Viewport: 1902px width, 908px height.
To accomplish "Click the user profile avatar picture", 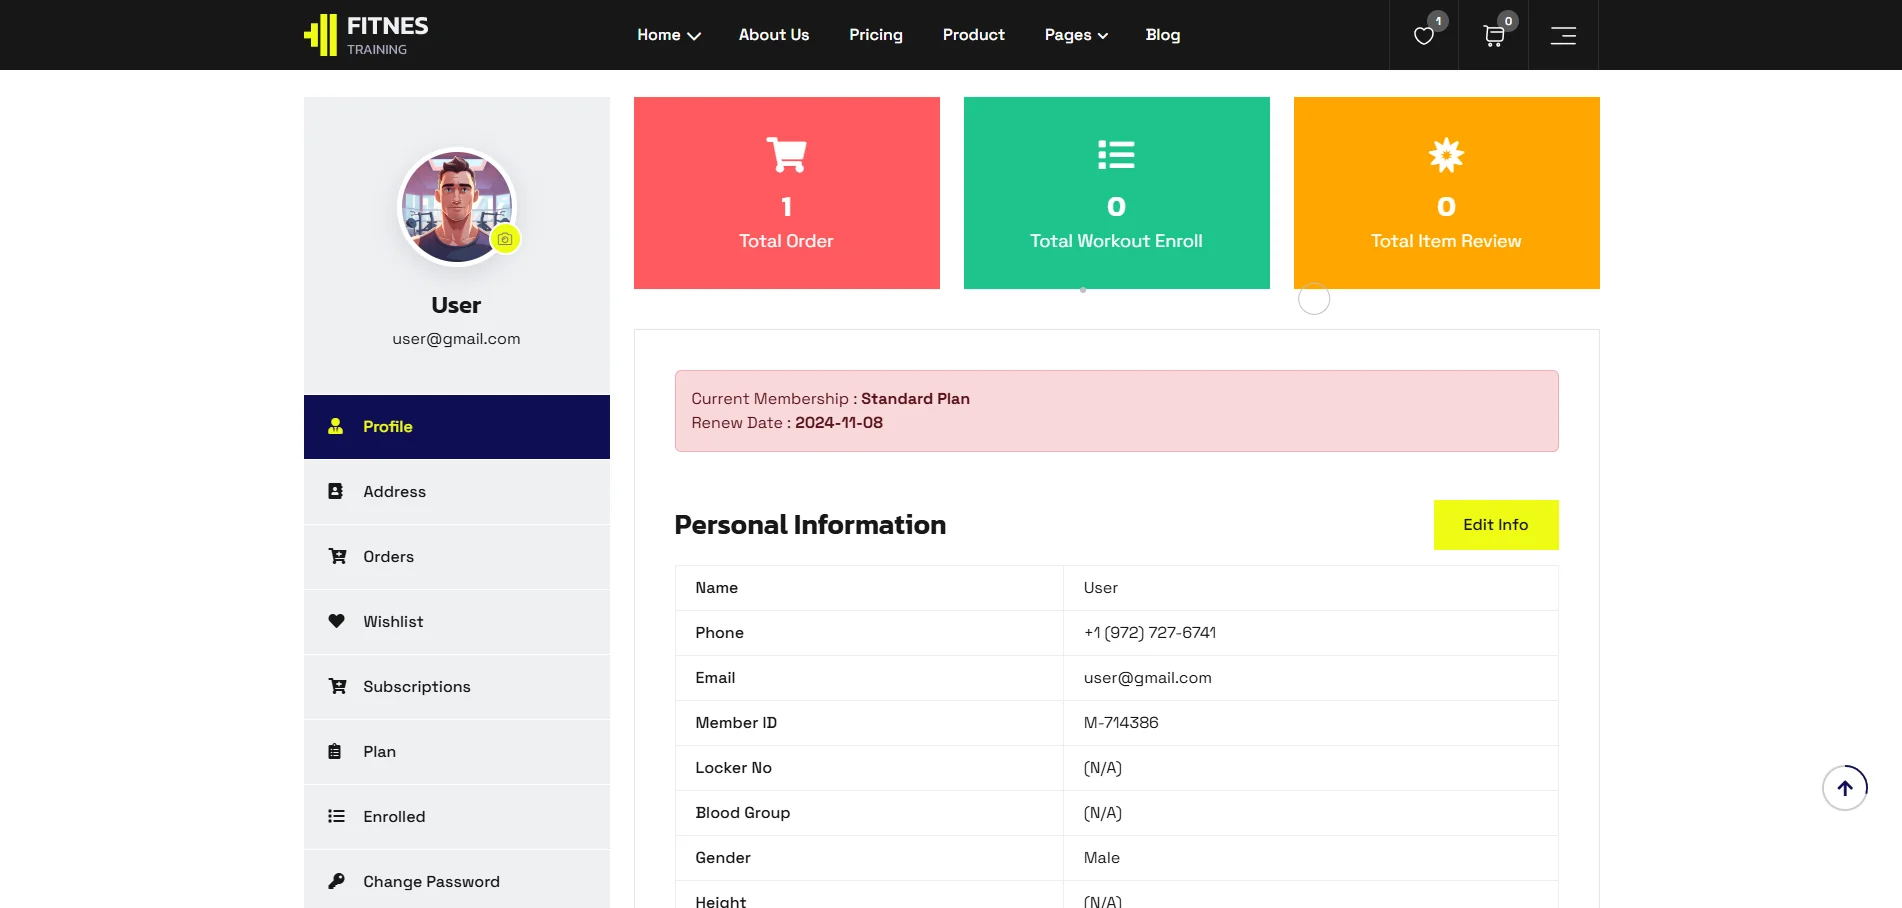I will 455,206.
